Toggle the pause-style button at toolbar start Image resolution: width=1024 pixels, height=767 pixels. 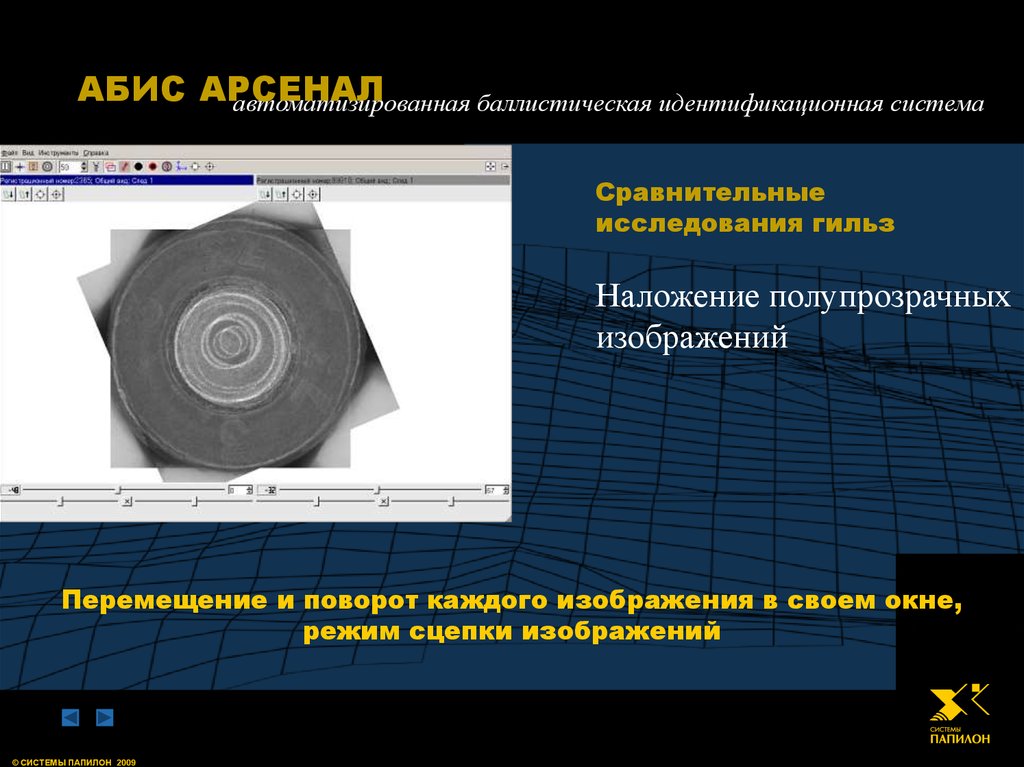pos(6,166)
